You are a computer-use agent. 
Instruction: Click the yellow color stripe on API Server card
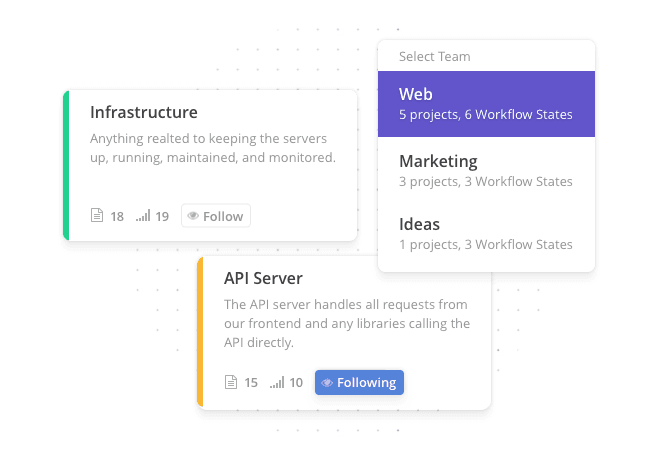(x=200, y=331)
